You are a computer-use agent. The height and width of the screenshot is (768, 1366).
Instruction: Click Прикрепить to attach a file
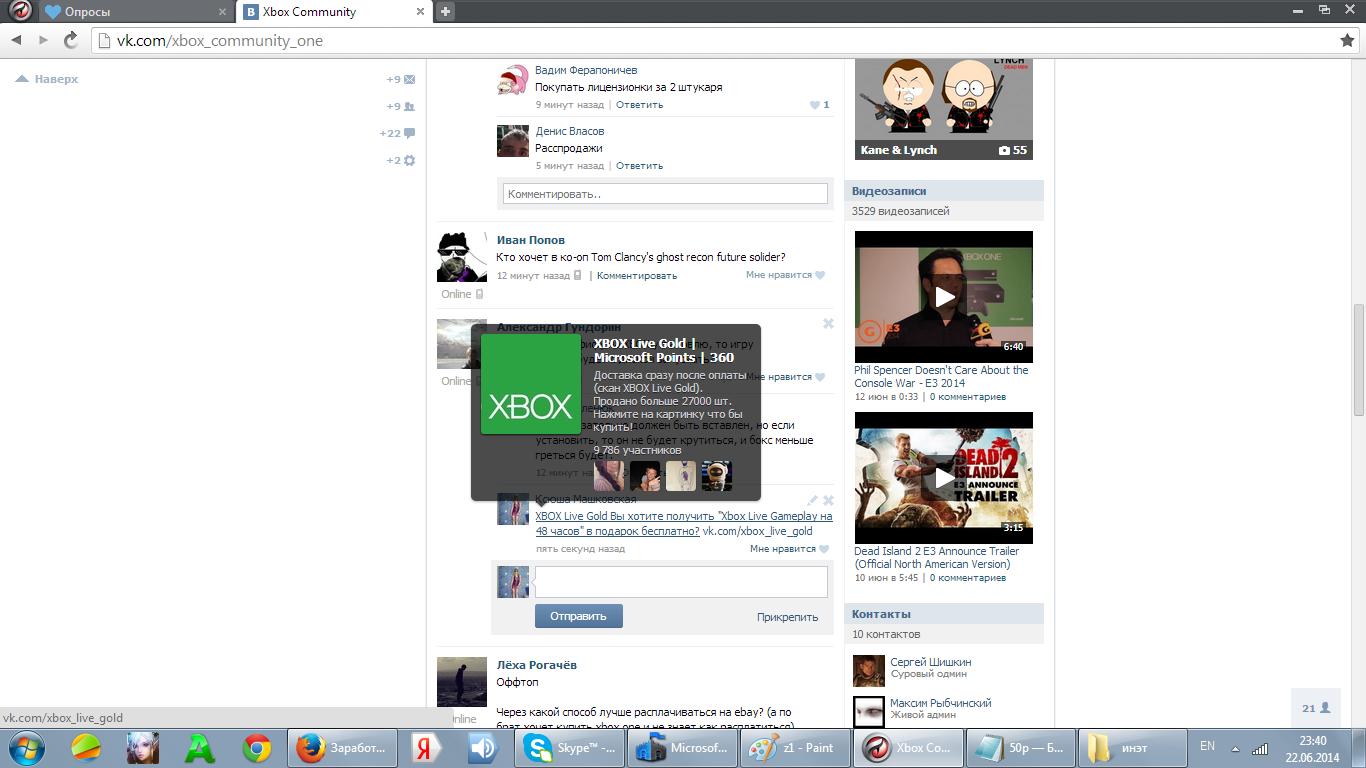(x=787, y=617)
